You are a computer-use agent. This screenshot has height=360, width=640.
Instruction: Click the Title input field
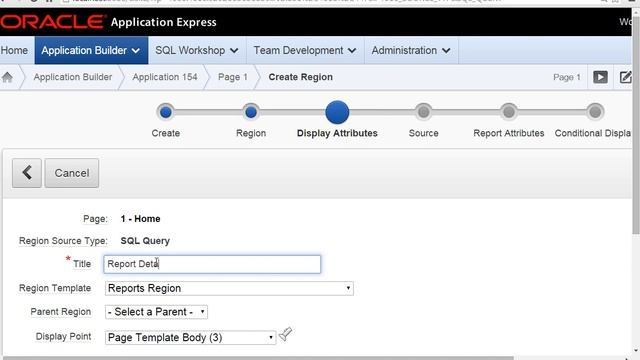(x=212, y=264)
